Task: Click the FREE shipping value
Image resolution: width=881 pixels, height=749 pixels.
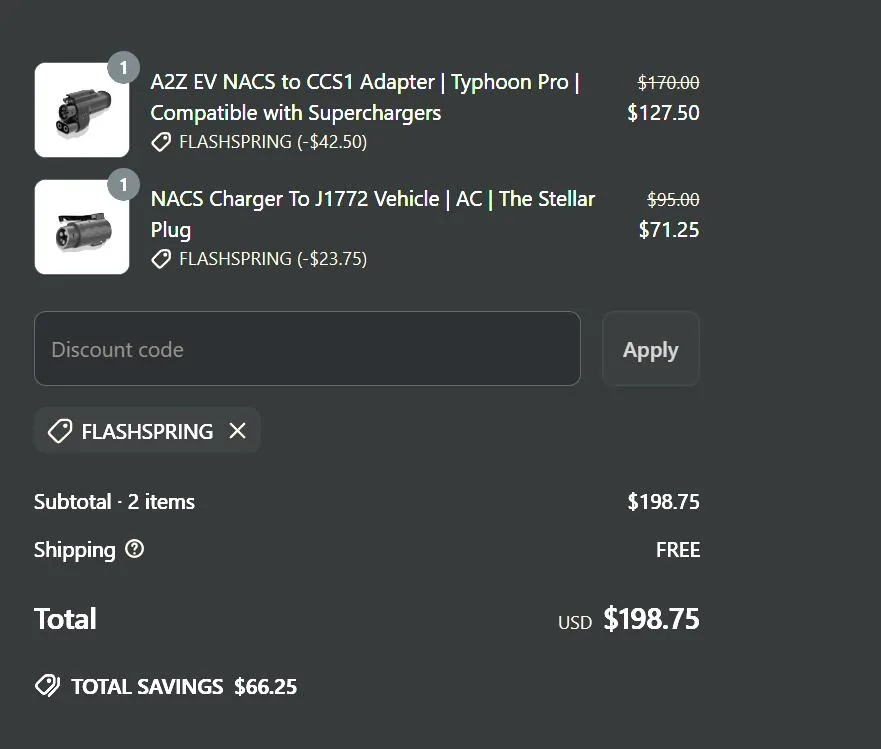Action: (x=677, y=550)
